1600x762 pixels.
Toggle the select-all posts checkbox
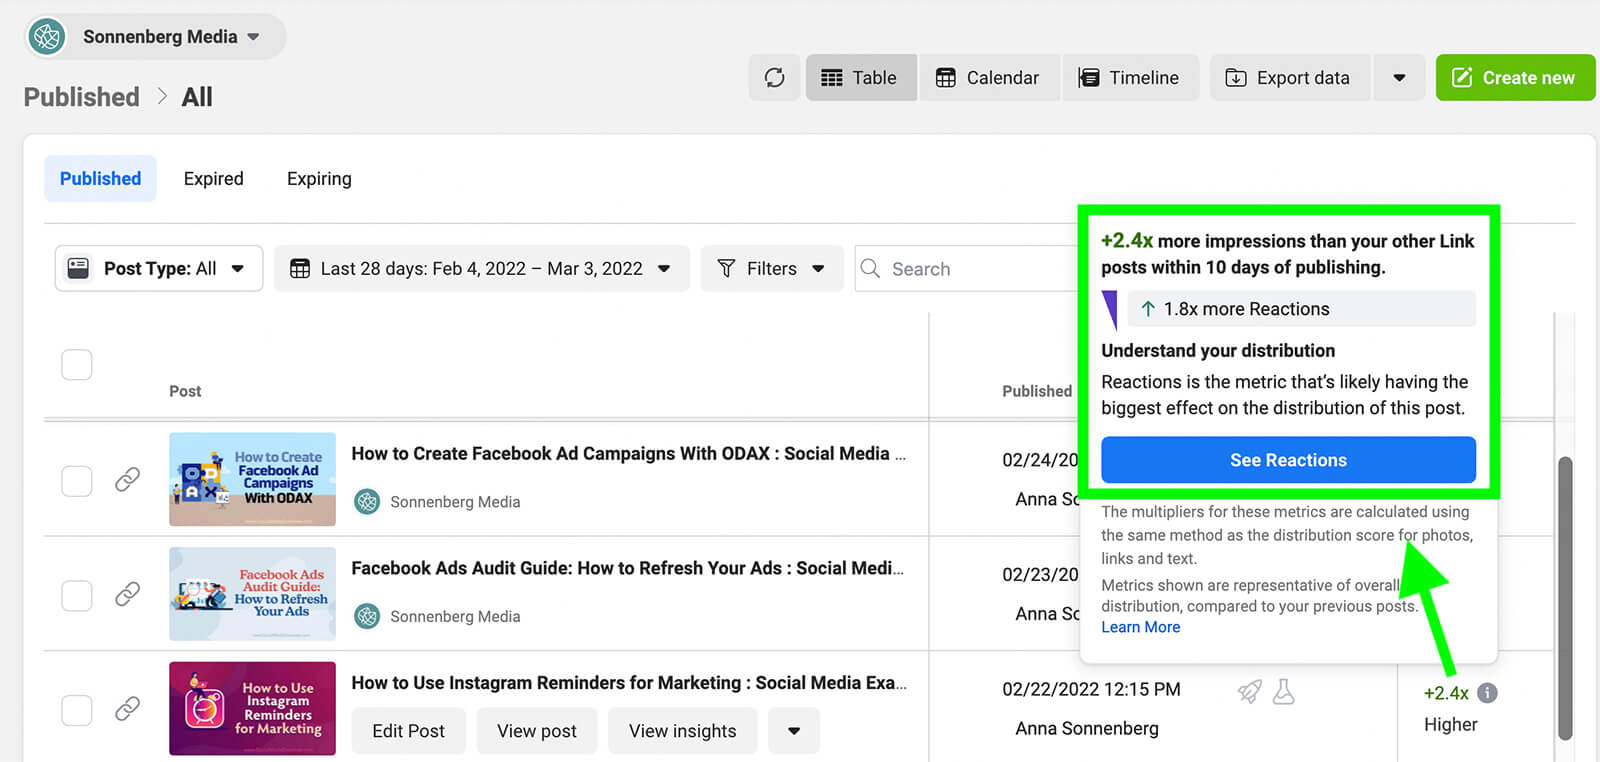coord(77,365)
